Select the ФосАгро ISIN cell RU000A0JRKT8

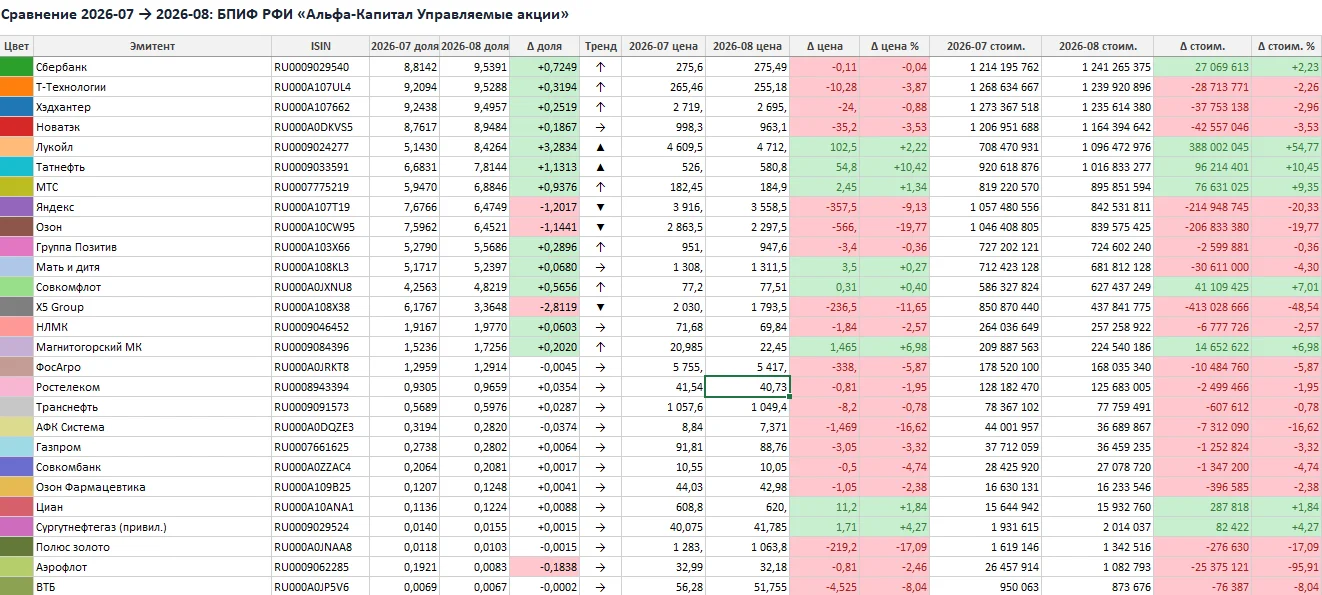pyautogui.click(x=320, y=367)
